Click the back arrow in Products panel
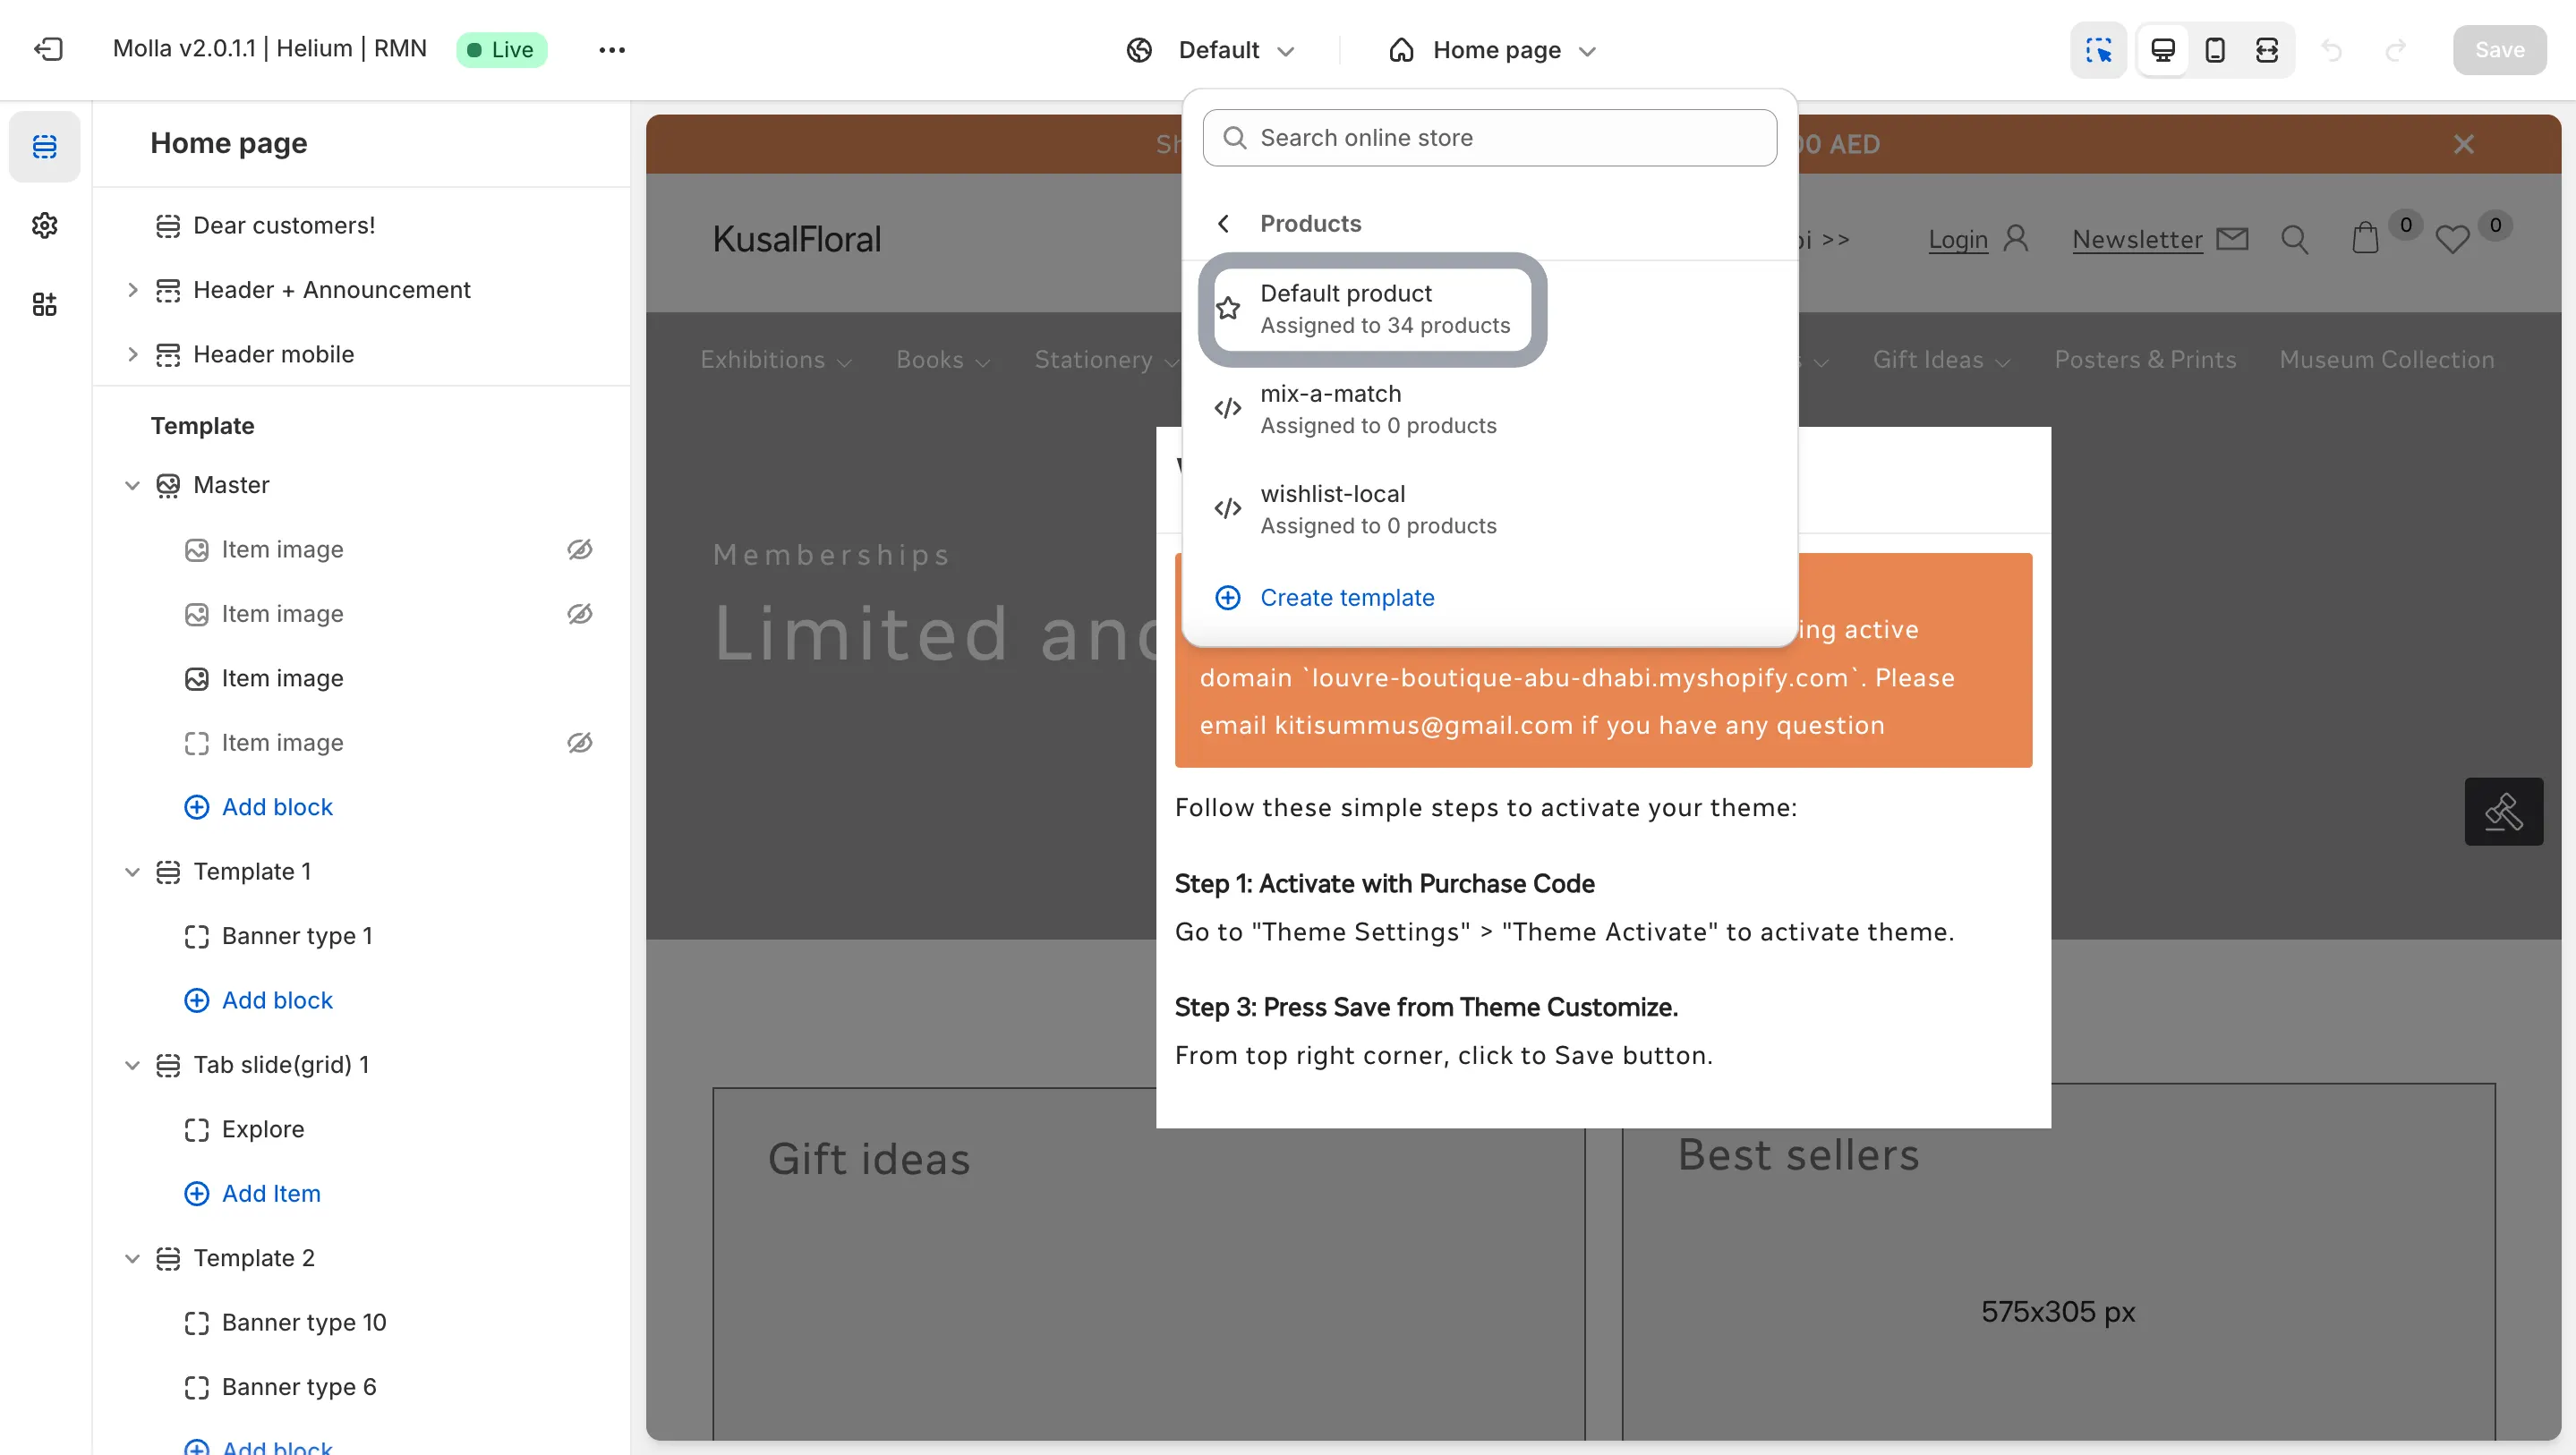Image resolution: width=2576 pixels, height=1455 pixels. click(1226, 223)
